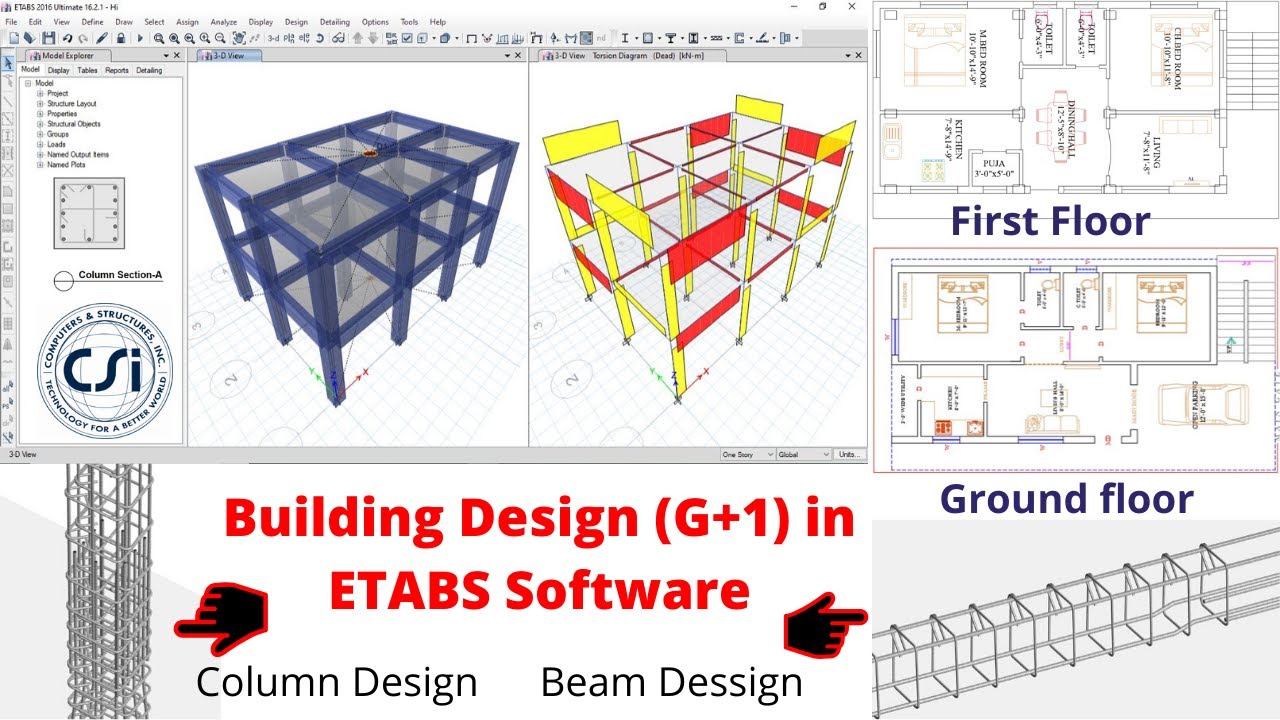Open shear wall design icon
Image resolution: width=1280 pixels, height=720 pixels.
click(738, 38)
